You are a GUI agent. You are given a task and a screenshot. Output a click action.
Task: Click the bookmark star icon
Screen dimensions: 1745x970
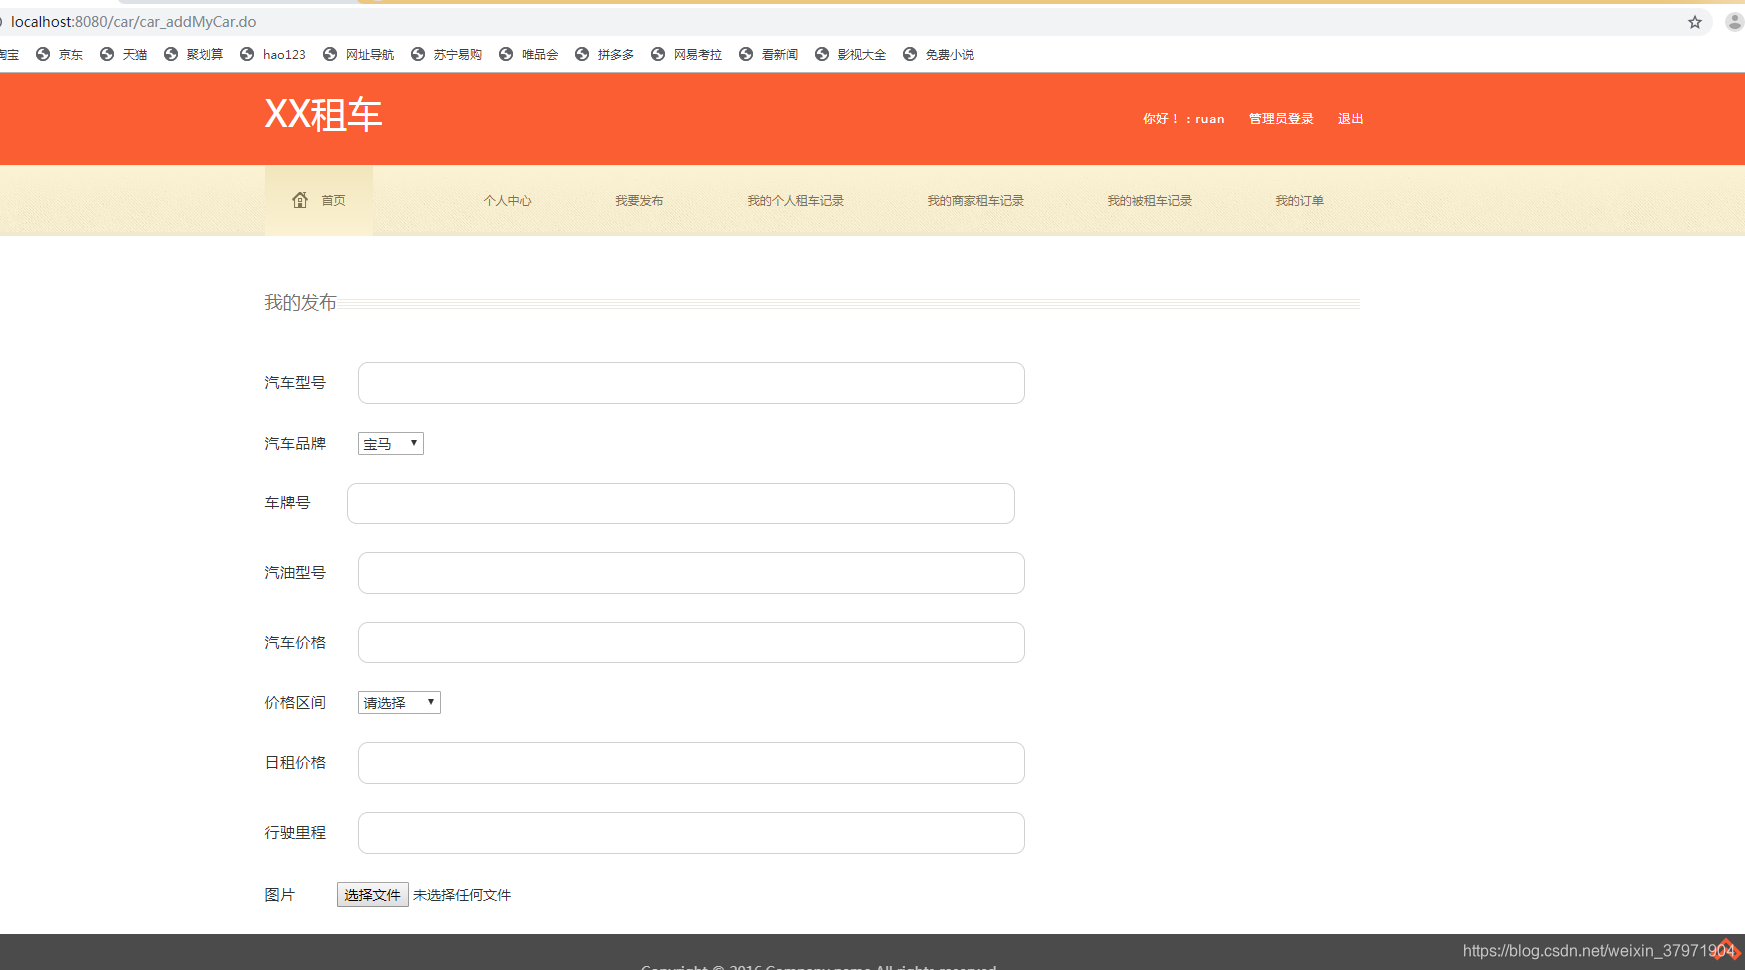pos(1695,22)
